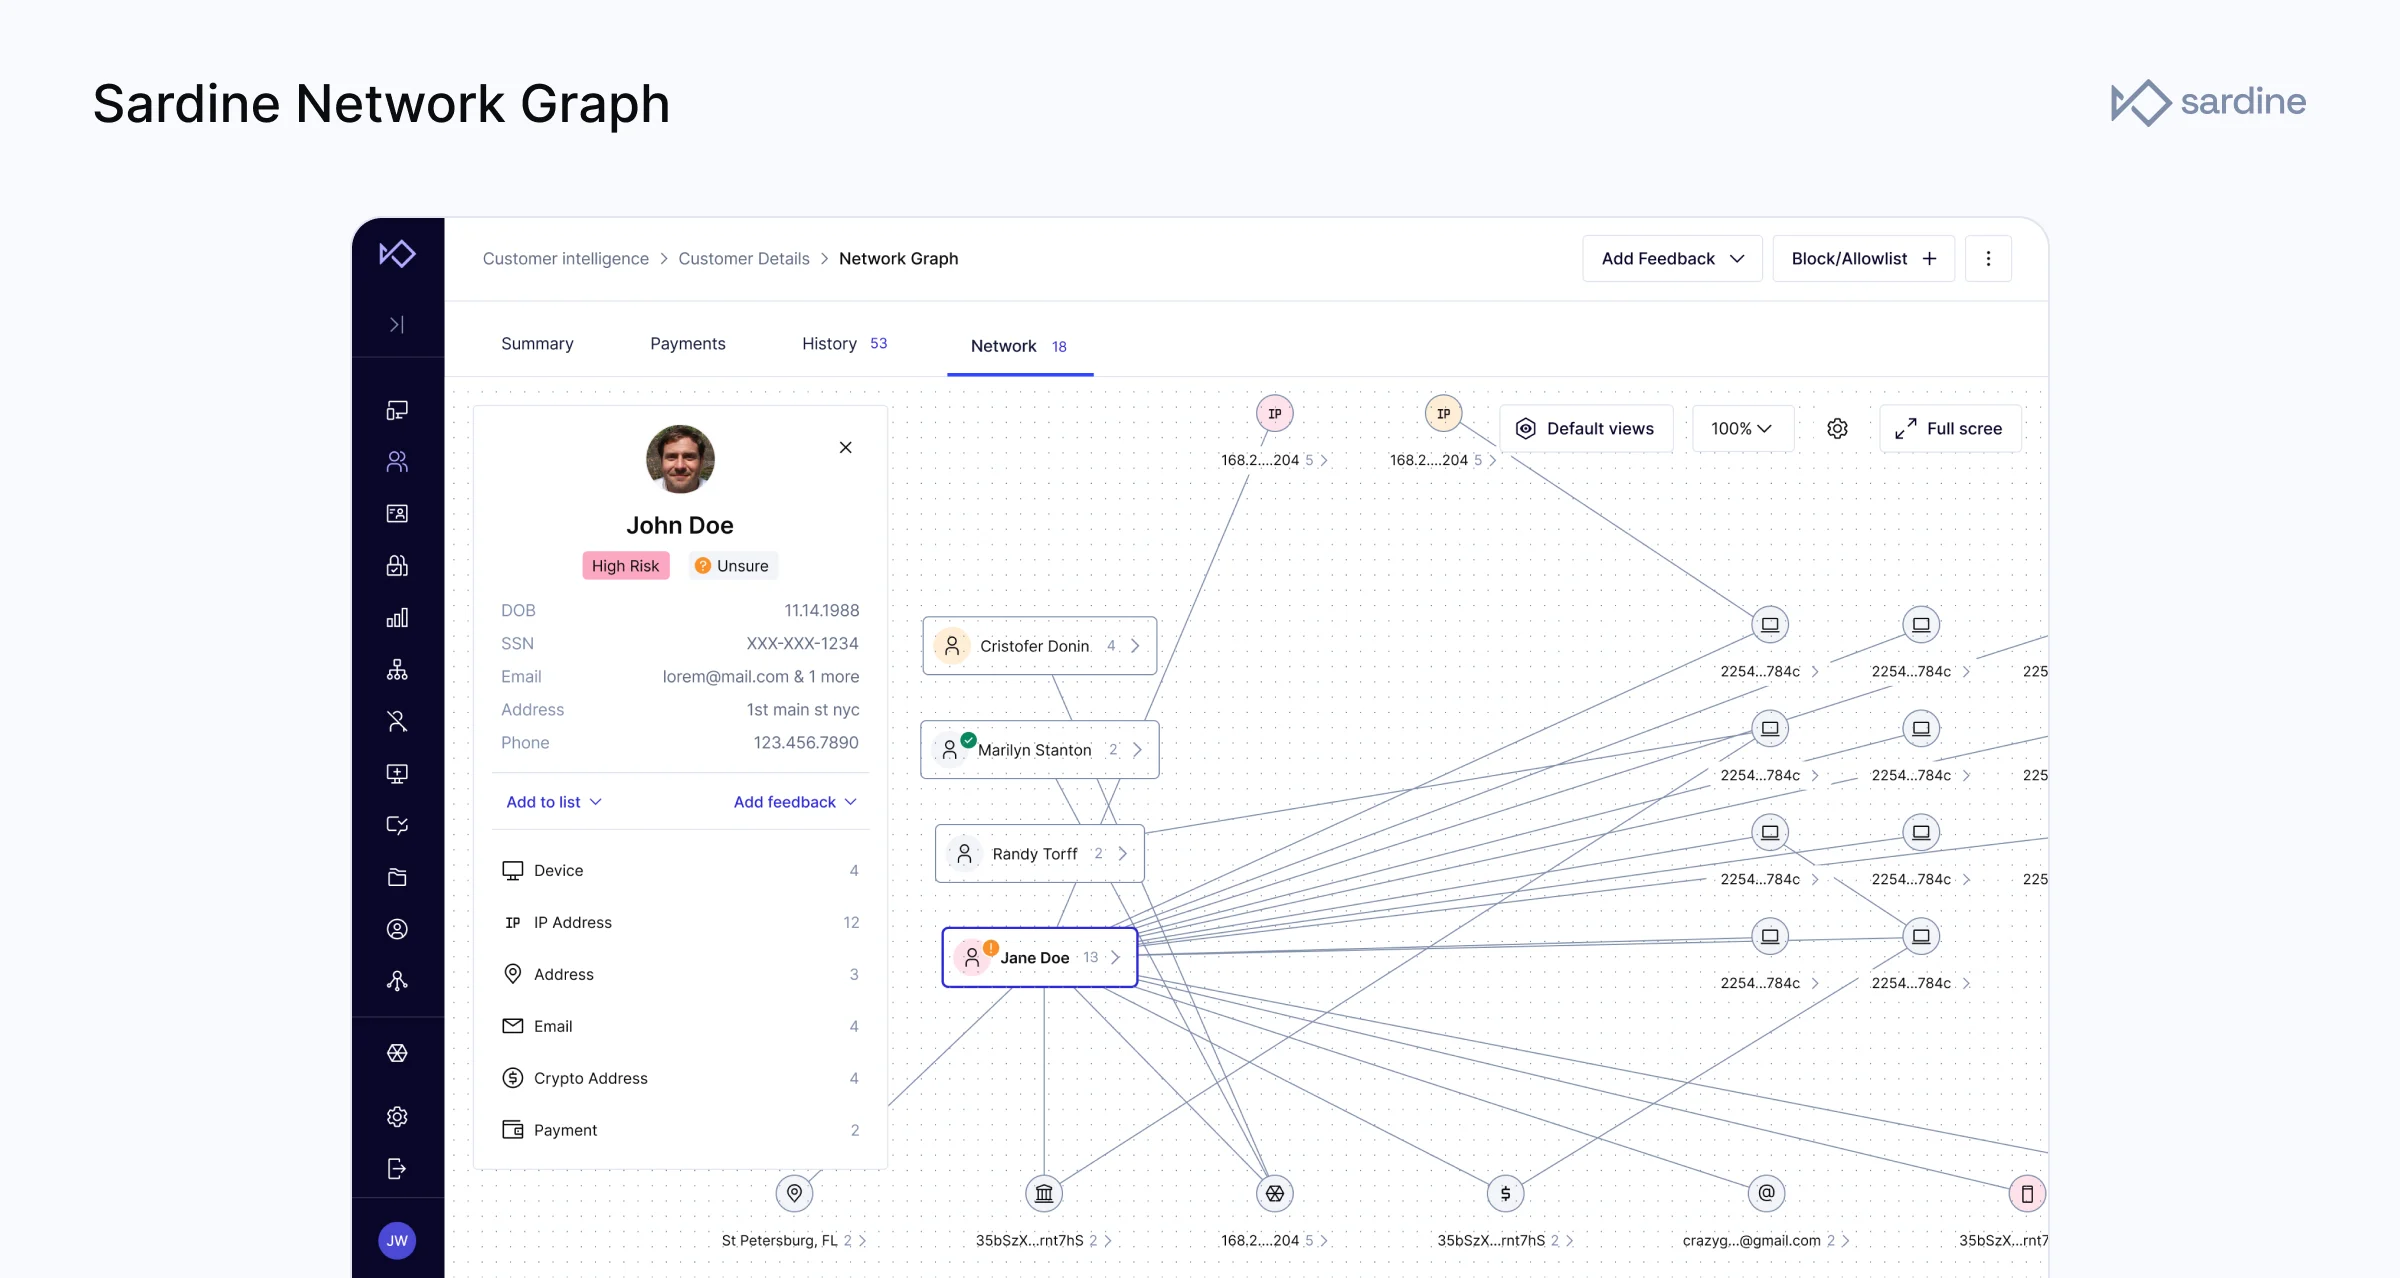Go back to Customer Details via breadcrumb
Image resolution: width=2400 pixels, height=1278 pixels.
tap(744, 258)
